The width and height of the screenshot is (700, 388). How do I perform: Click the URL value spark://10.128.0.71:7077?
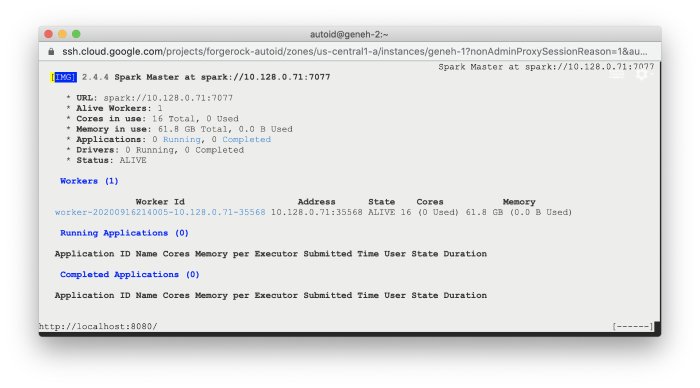point(168,98)
